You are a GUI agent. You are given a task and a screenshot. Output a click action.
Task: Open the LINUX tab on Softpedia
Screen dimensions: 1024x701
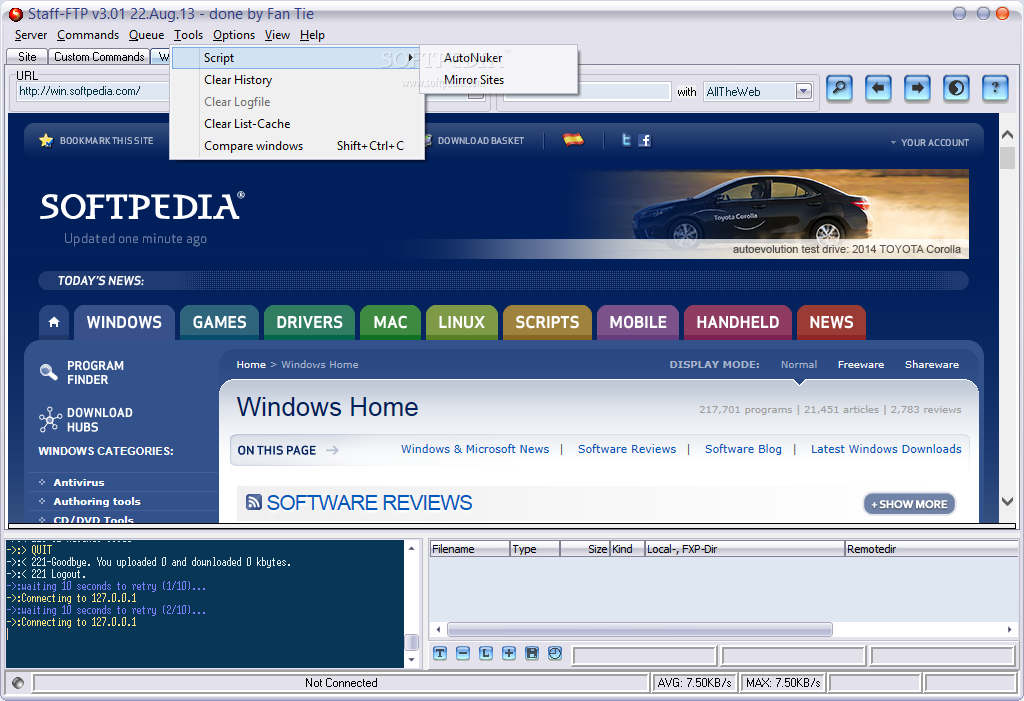click(x=462, y=322)
